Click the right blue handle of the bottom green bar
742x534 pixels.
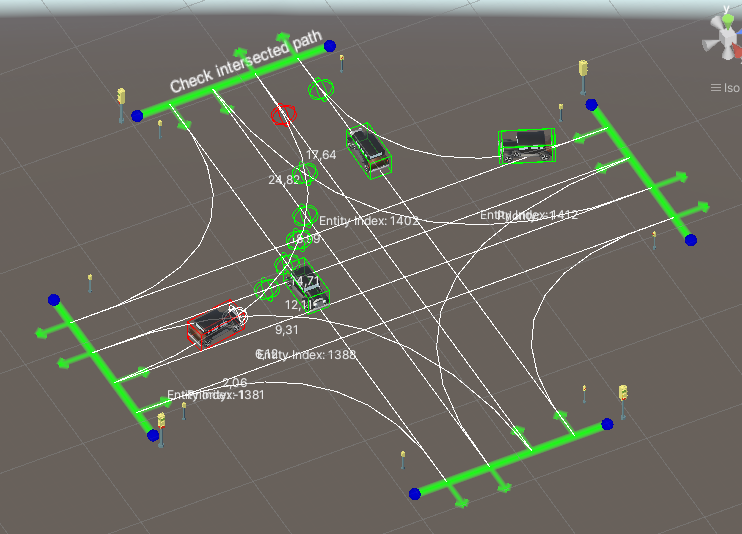point(608,424)
